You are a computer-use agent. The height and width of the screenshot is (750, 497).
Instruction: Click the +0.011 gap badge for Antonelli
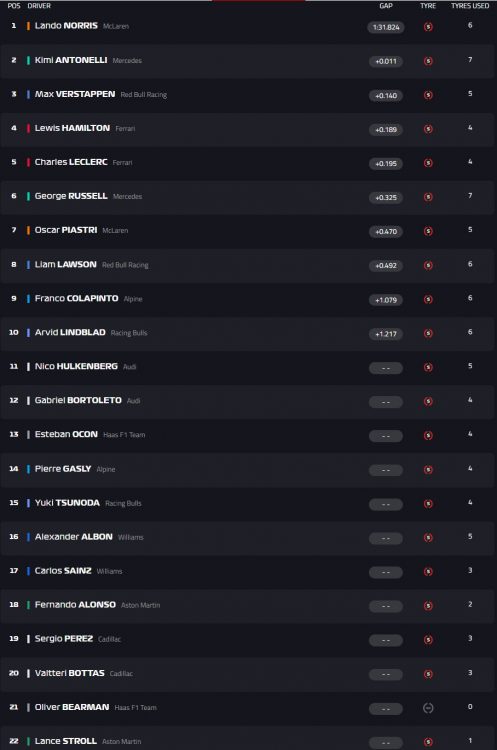point(386,61)
